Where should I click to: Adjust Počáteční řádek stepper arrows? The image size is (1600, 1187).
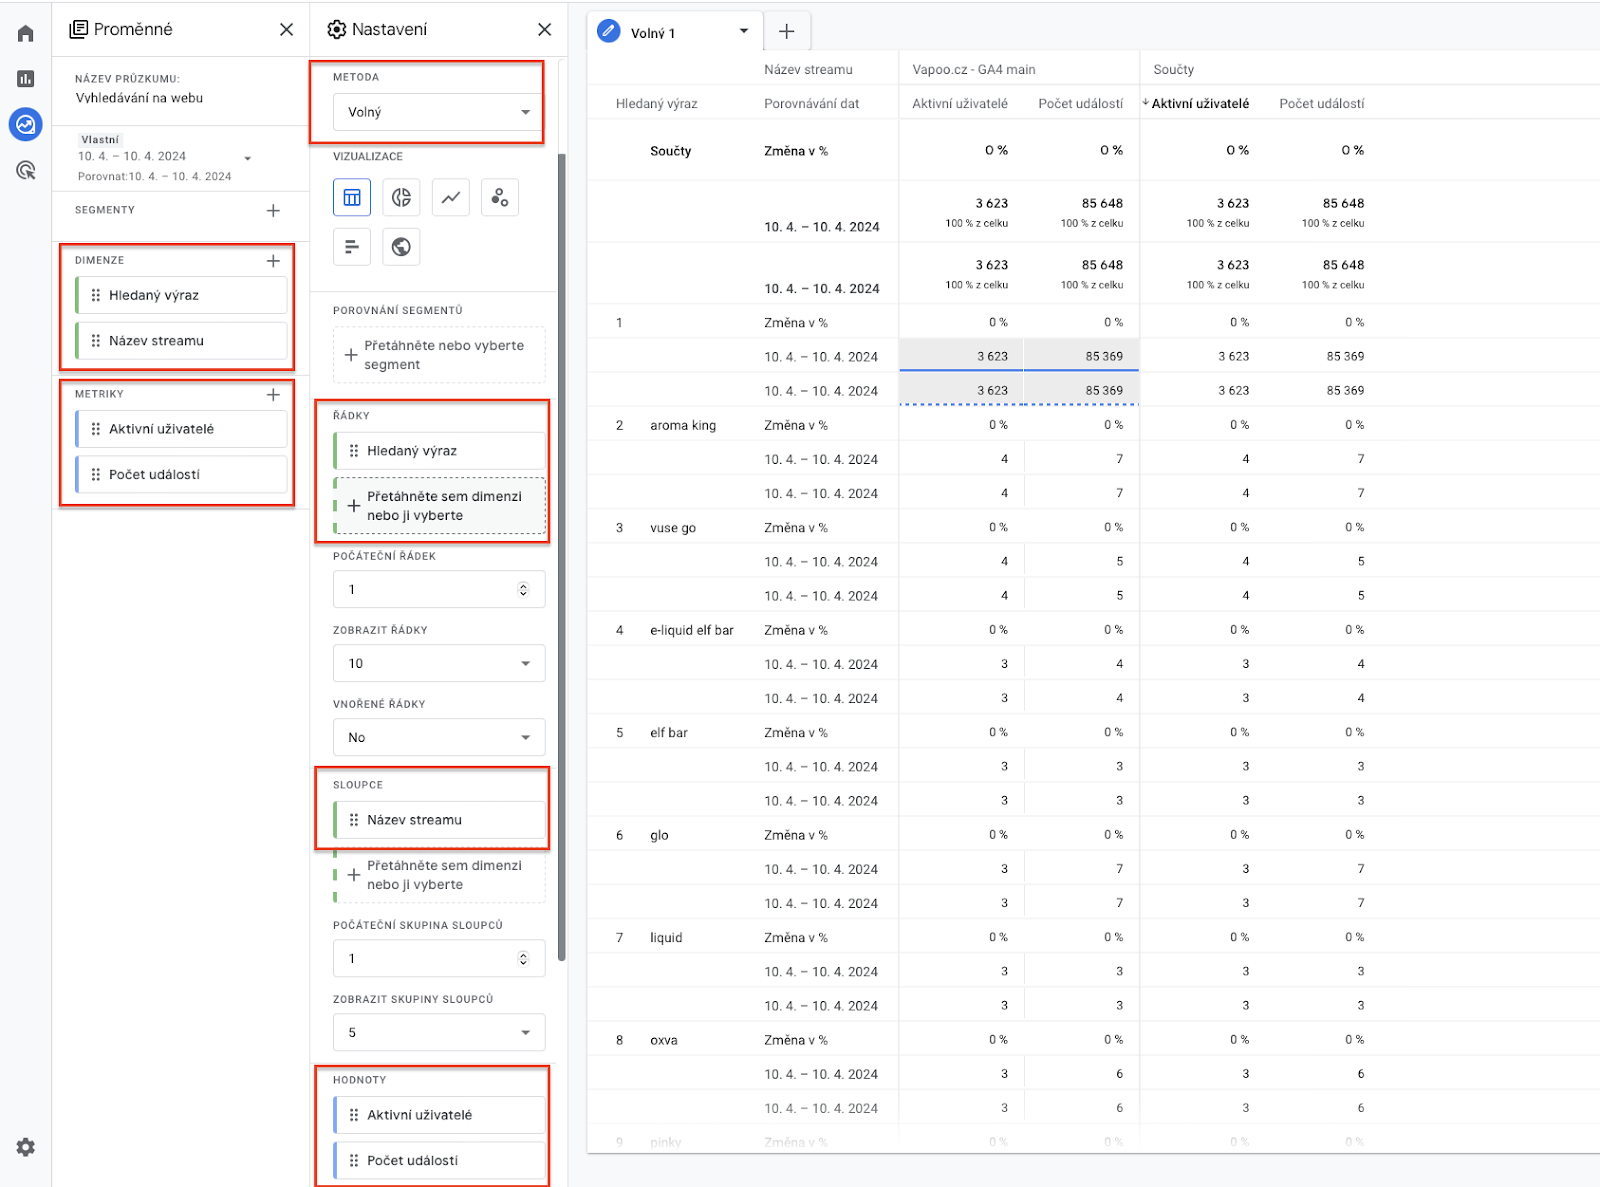[x=523, y=590]
